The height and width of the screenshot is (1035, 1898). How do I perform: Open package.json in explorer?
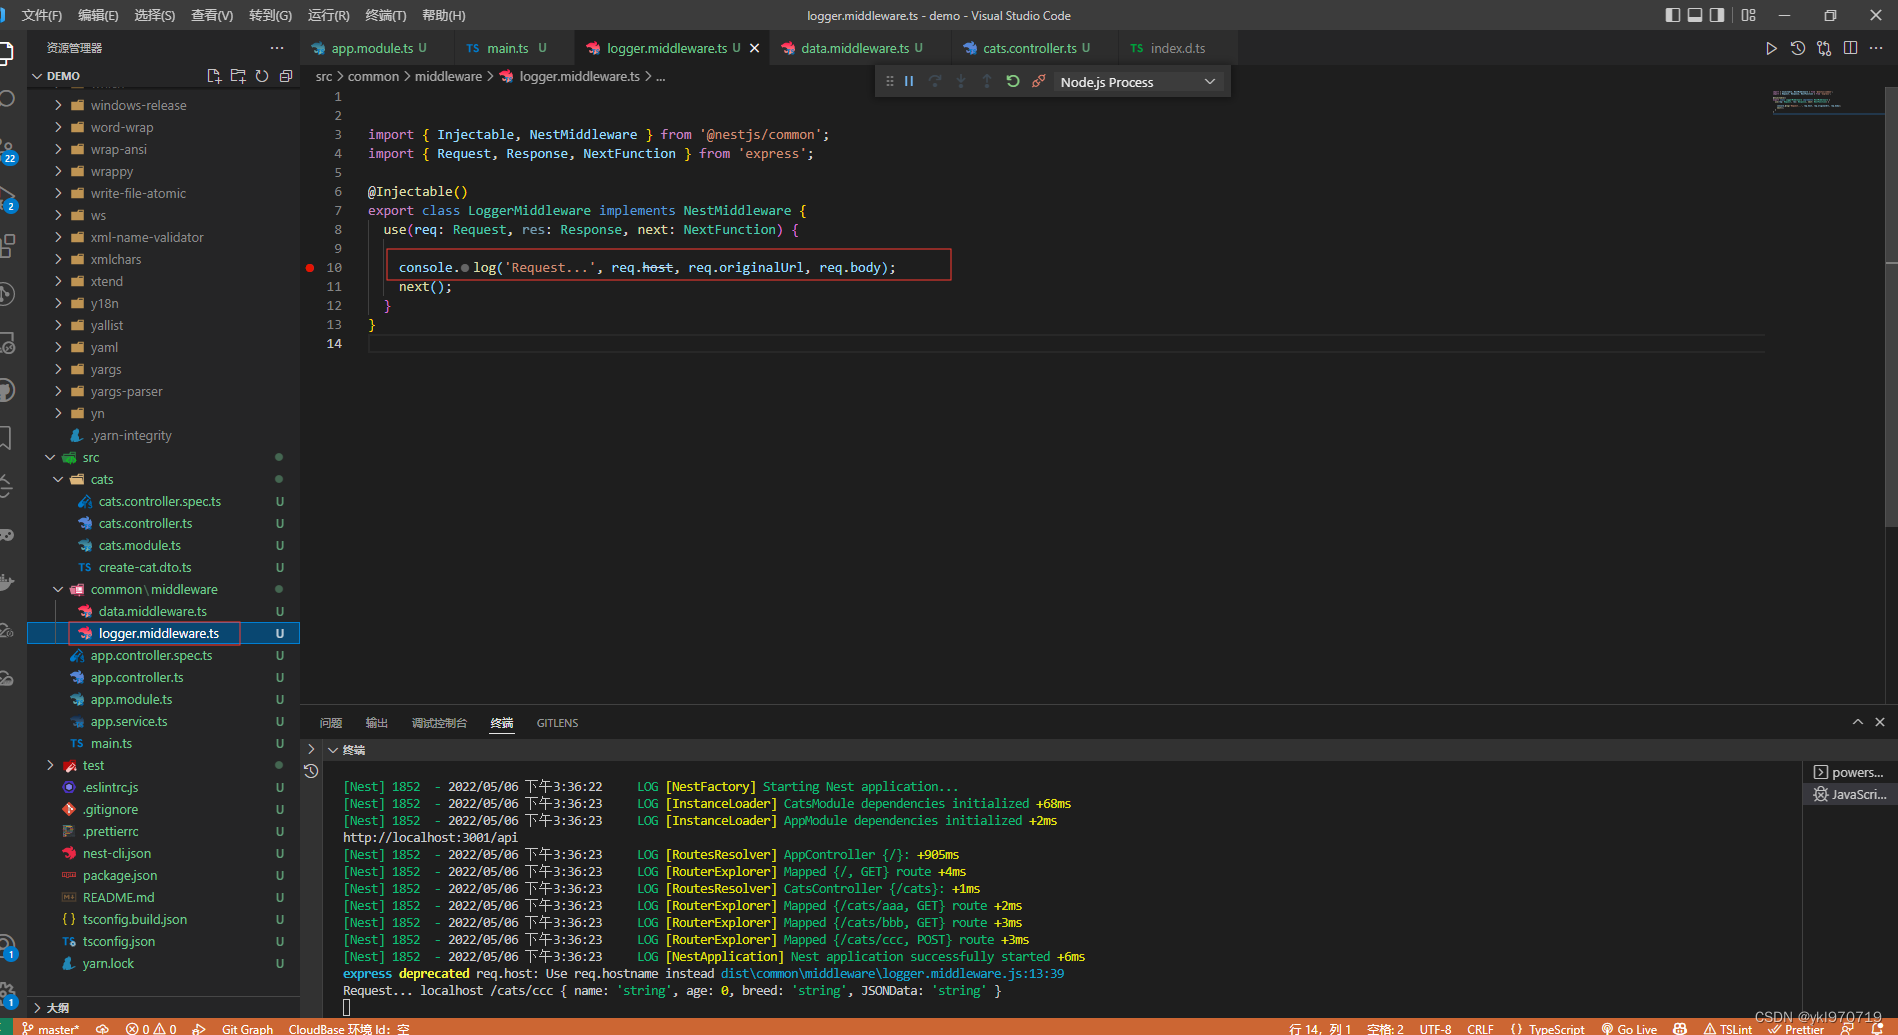pos(120,876)
